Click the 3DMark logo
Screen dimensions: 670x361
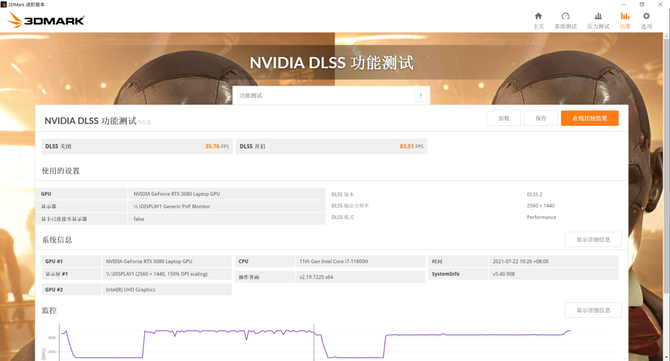click(x=46, y=20)
